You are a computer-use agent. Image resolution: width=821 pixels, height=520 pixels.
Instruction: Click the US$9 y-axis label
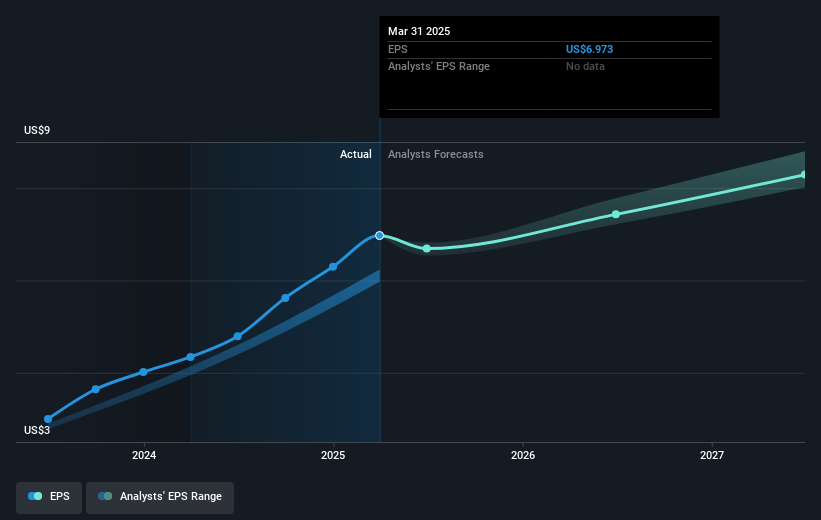(37, 130)
